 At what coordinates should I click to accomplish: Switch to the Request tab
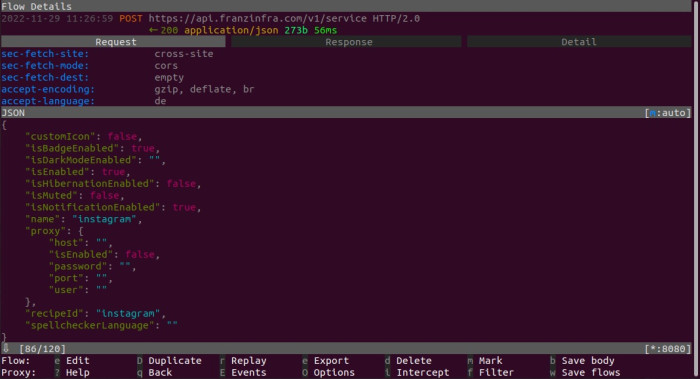(x=113, y=42)
